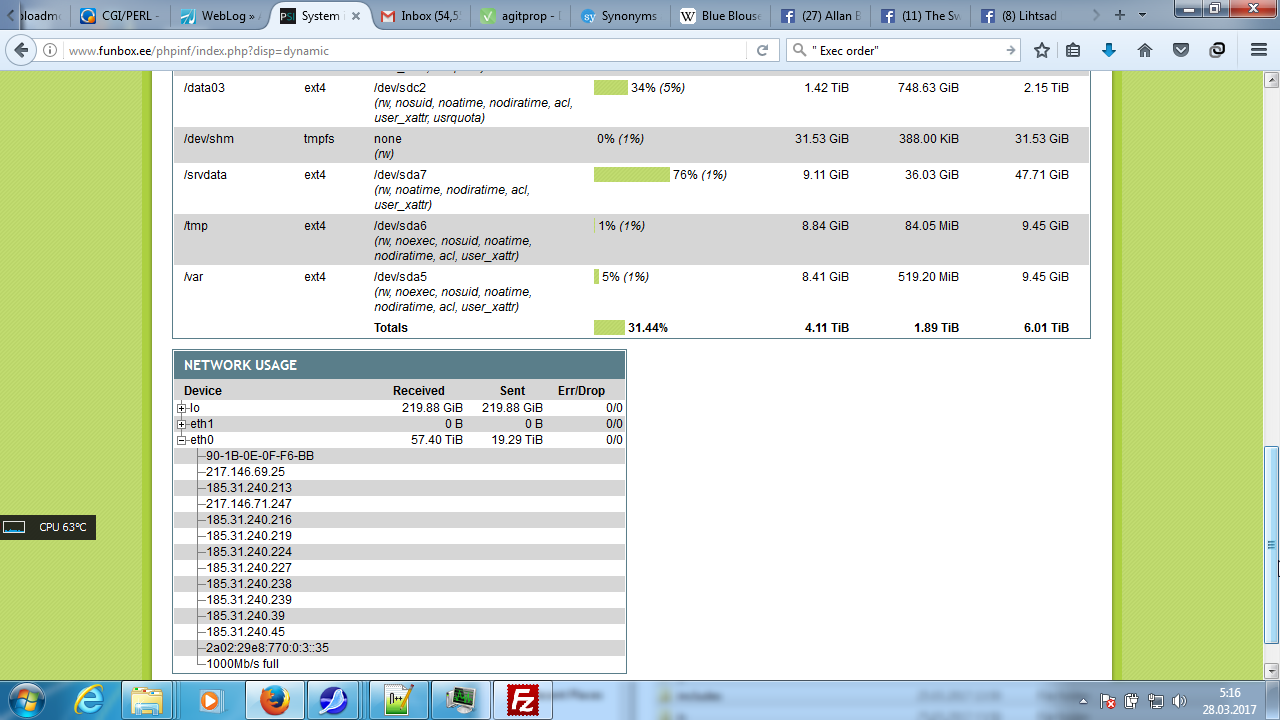The image size is (1280, 720).
Task: Close the System tab
Action: pyautogui.click(x=356, y=16)
